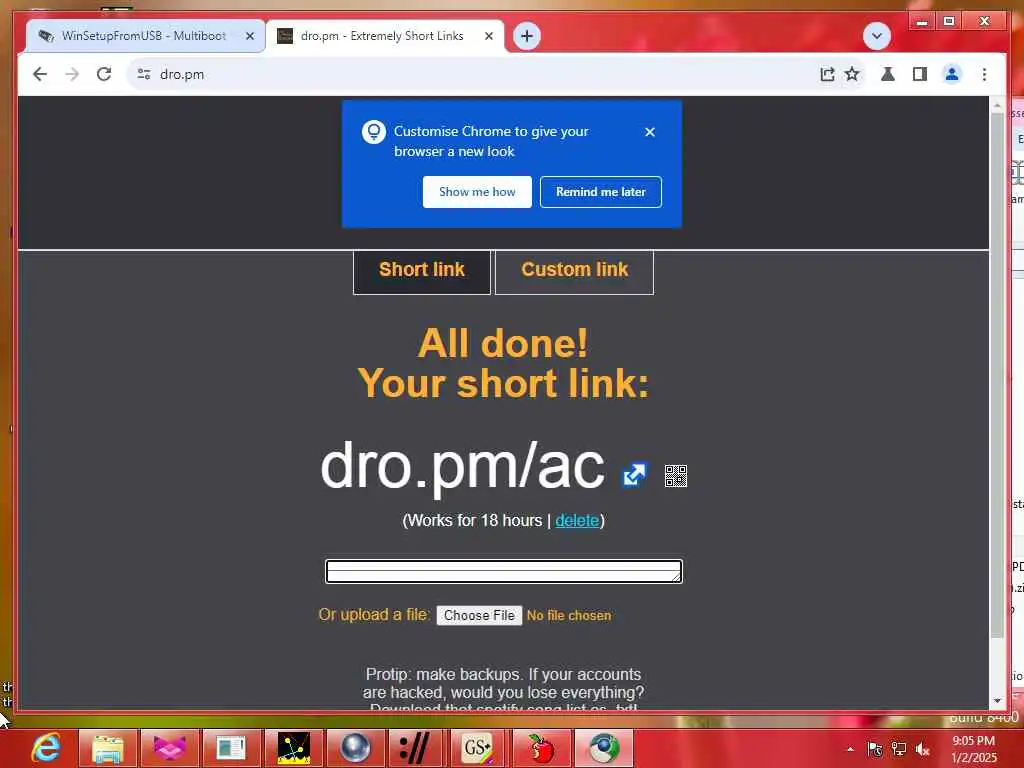Open the pink cat app on taskbar
The width and height of the screenshot is (1024, 768).
click(169, 748)
